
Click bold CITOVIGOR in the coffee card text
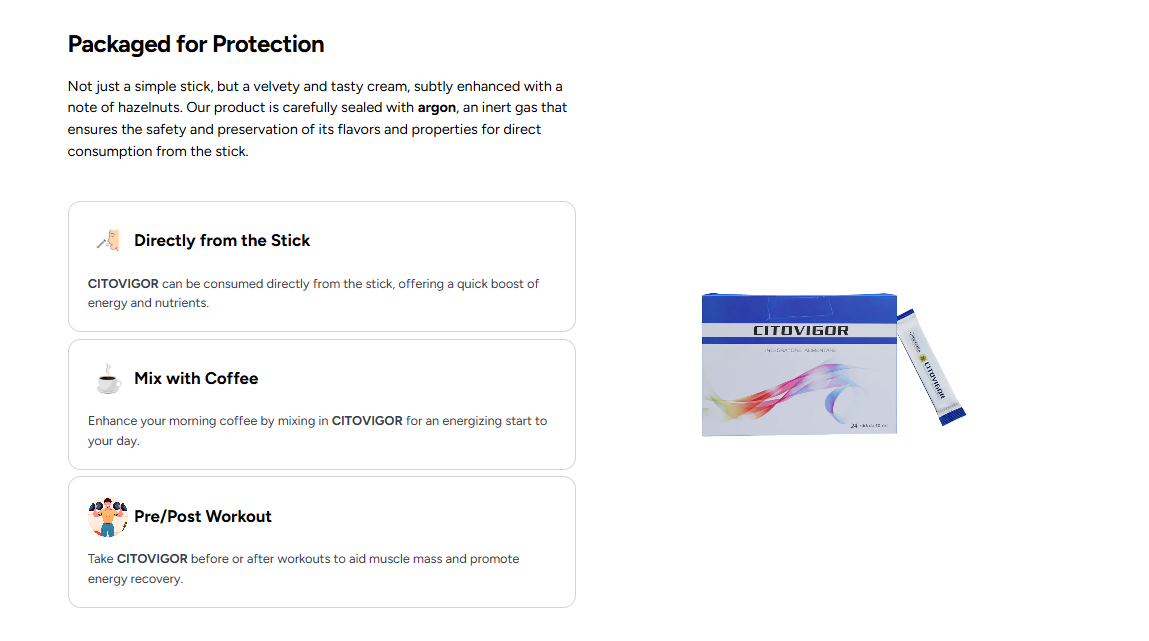pyautogui.click(x=367, y=421)
